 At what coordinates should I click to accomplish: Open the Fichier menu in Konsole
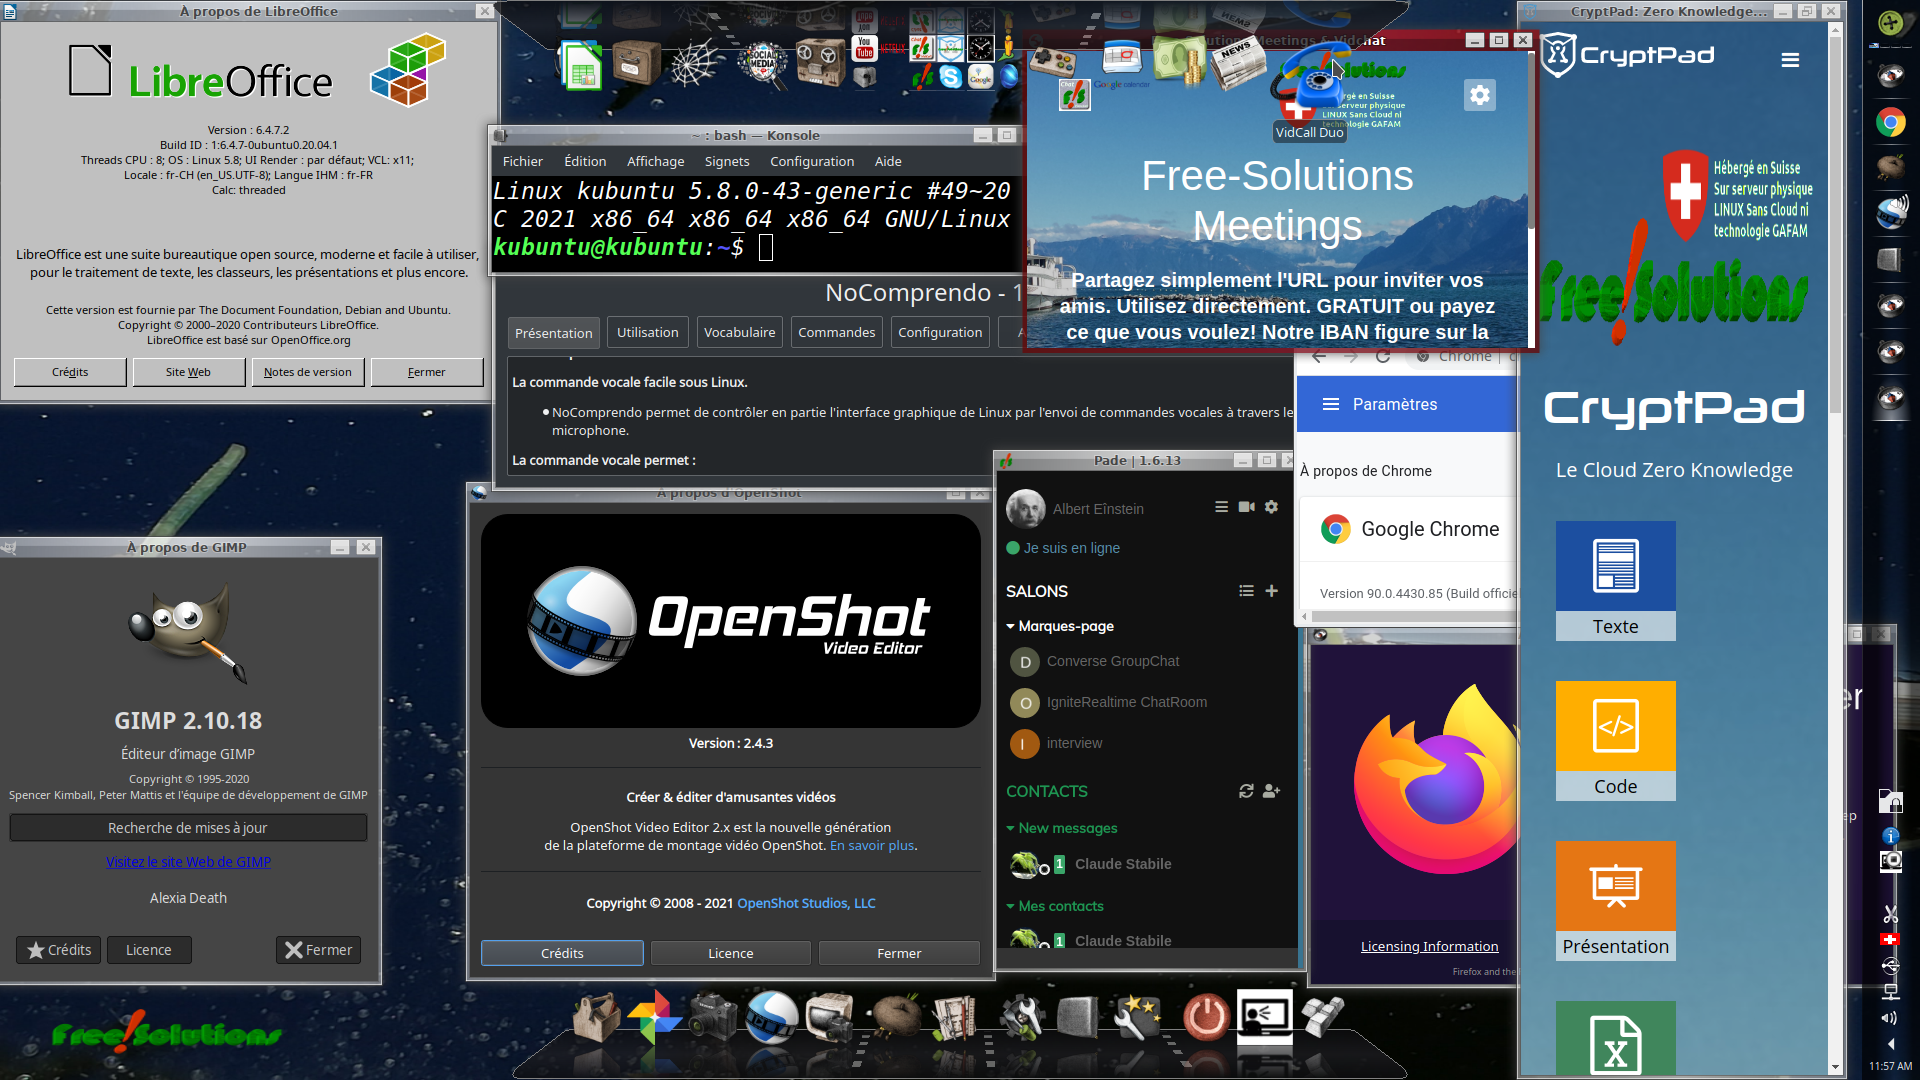tap(523, 161)
